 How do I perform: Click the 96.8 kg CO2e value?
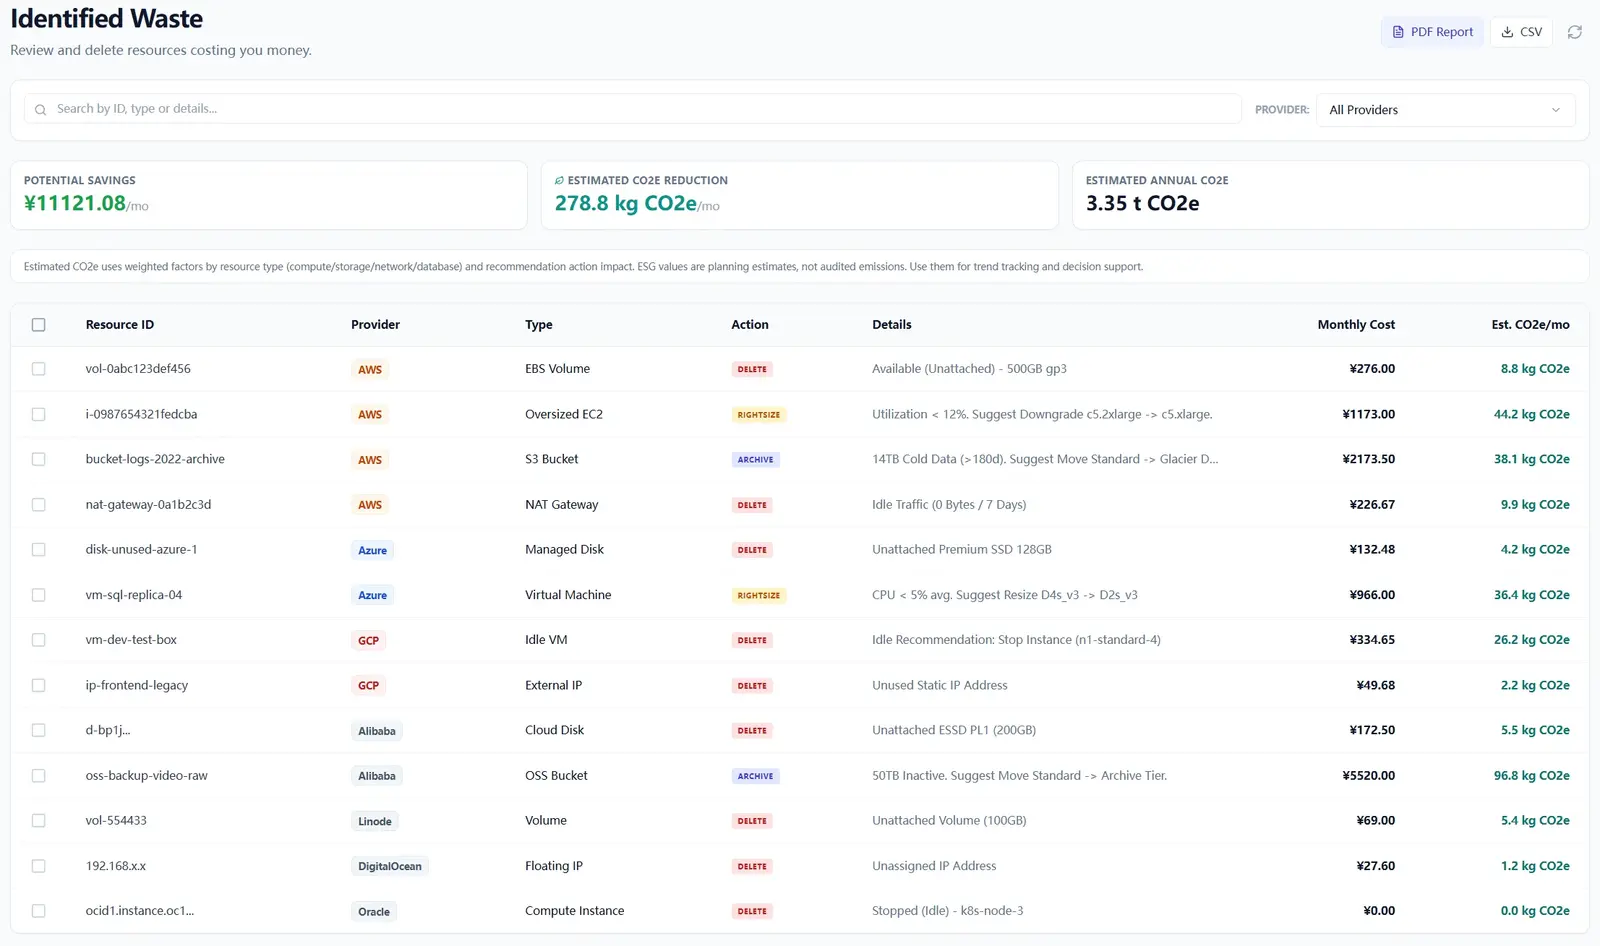click(1531, 776)
